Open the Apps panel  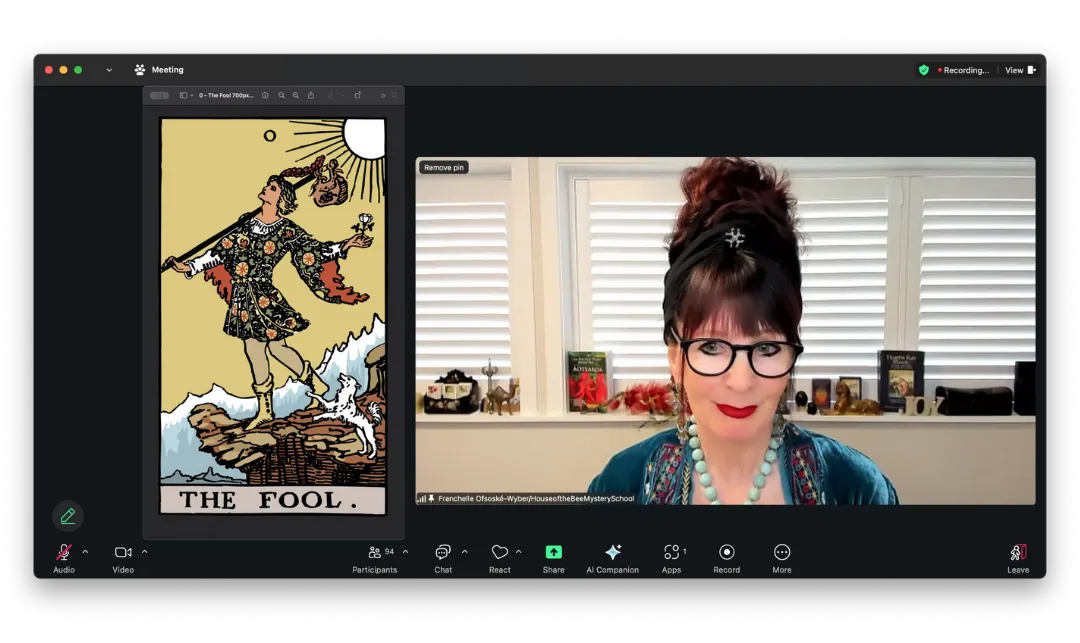pyautogui.click(x=671, y=553)
